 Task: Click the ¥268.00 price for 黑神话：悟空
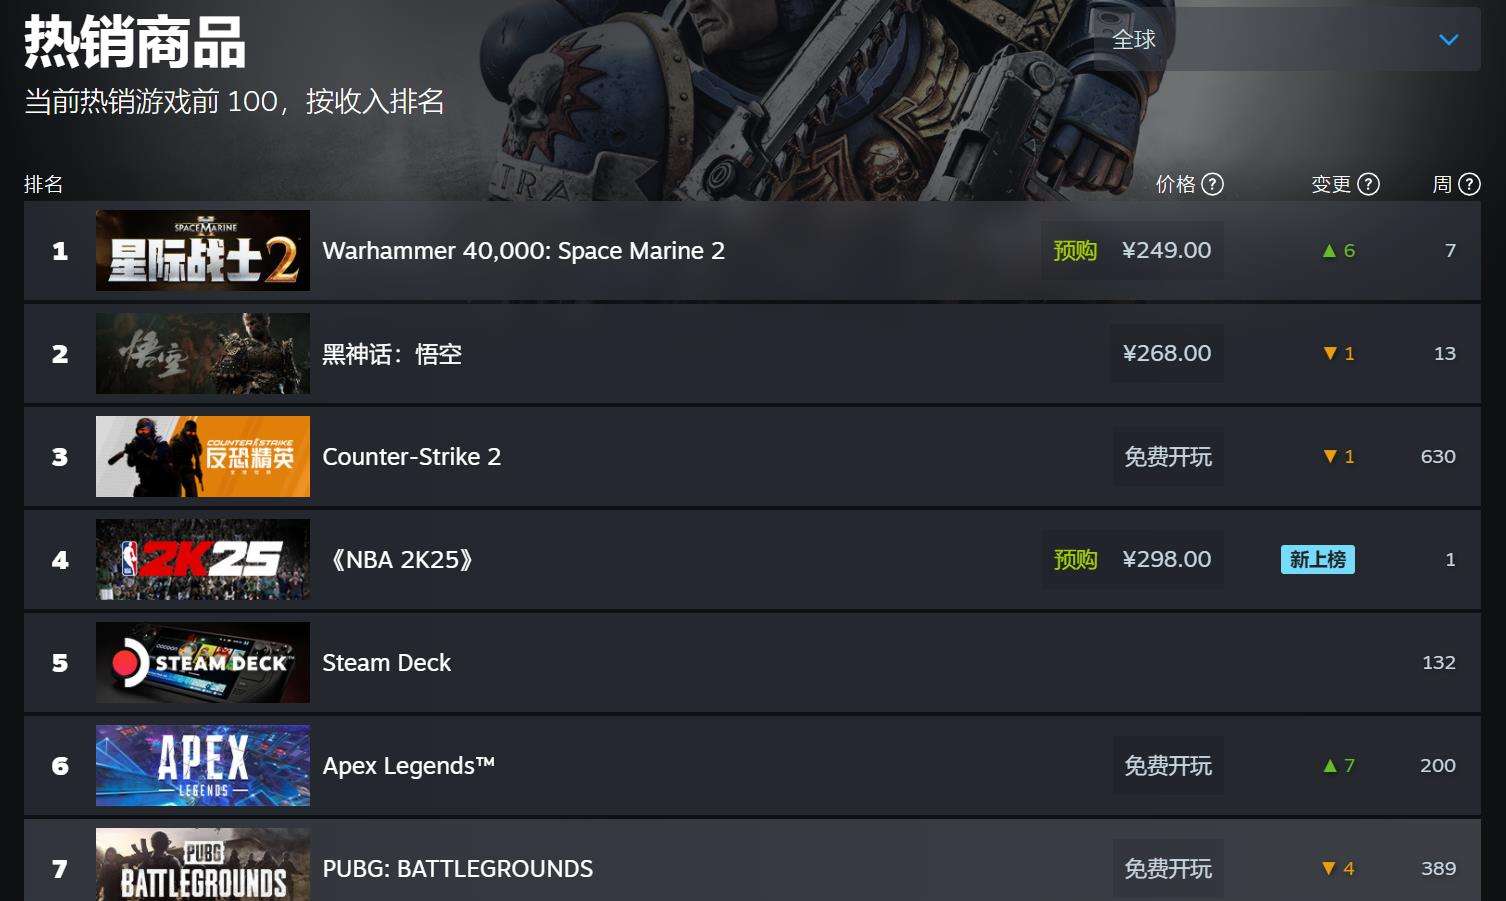[x=1166, y=353]
